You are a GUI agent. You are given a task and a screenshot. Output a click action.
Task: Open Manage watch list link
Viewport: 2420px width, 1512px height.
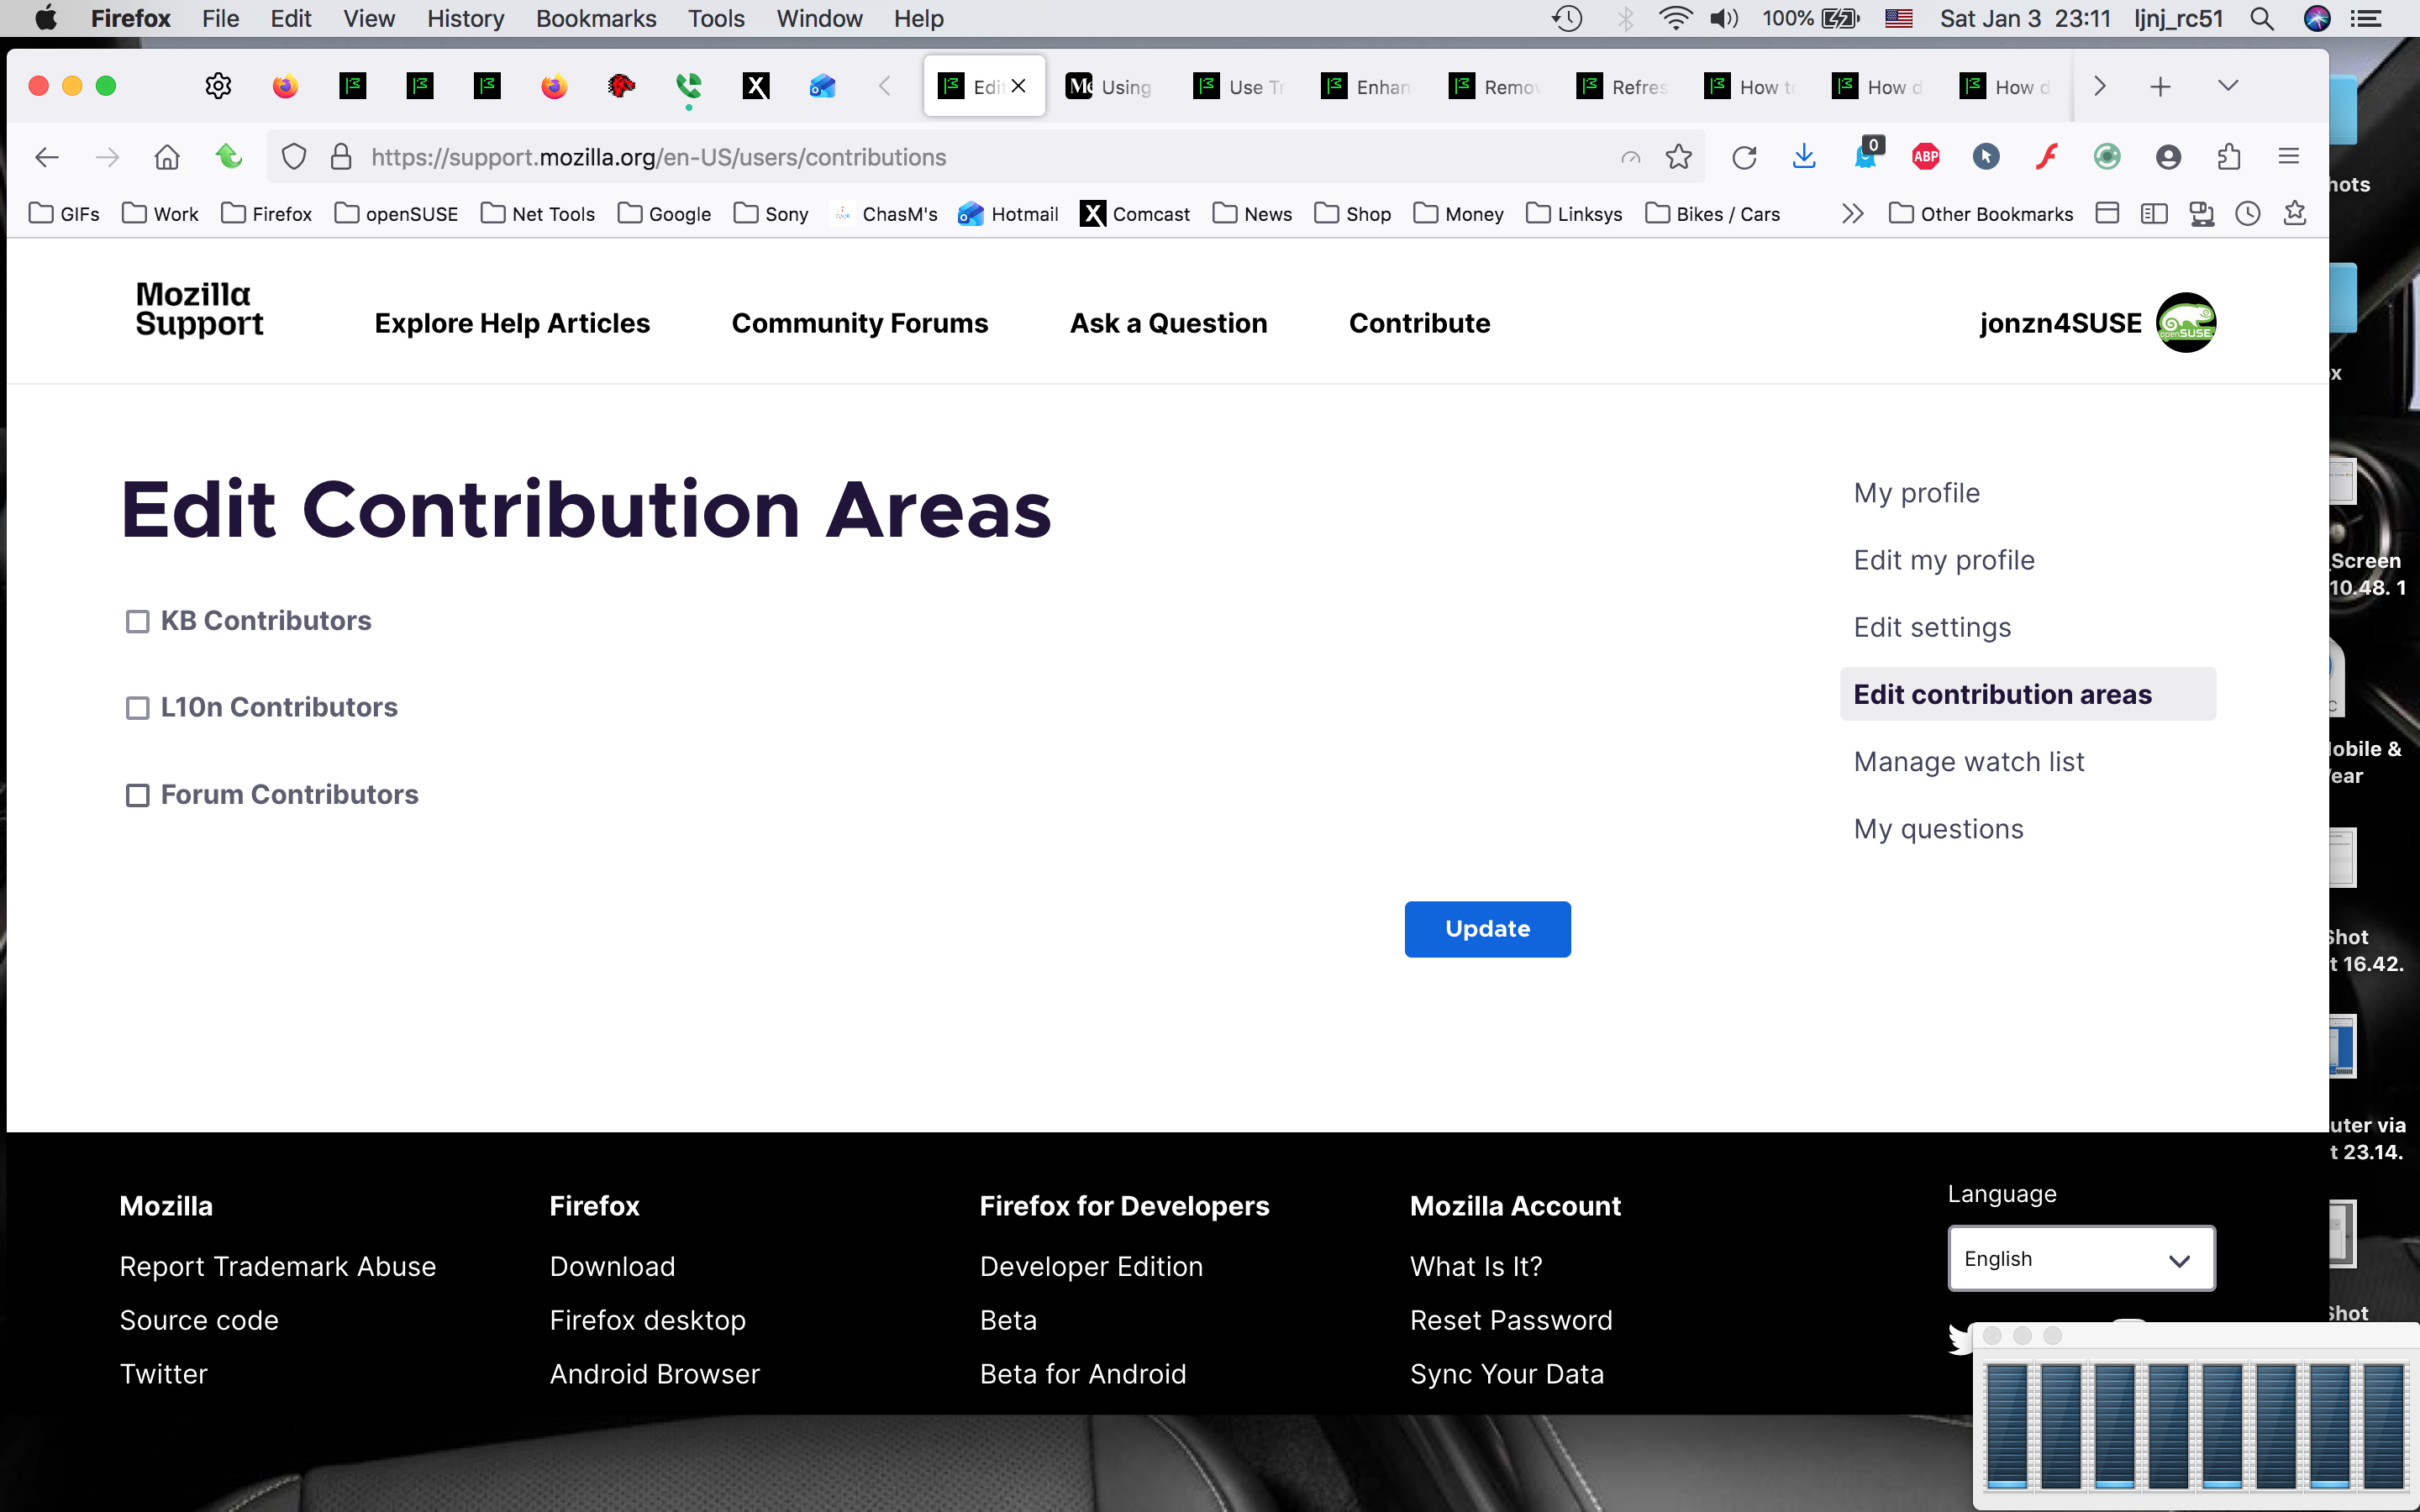click(x=1968, y=762)
